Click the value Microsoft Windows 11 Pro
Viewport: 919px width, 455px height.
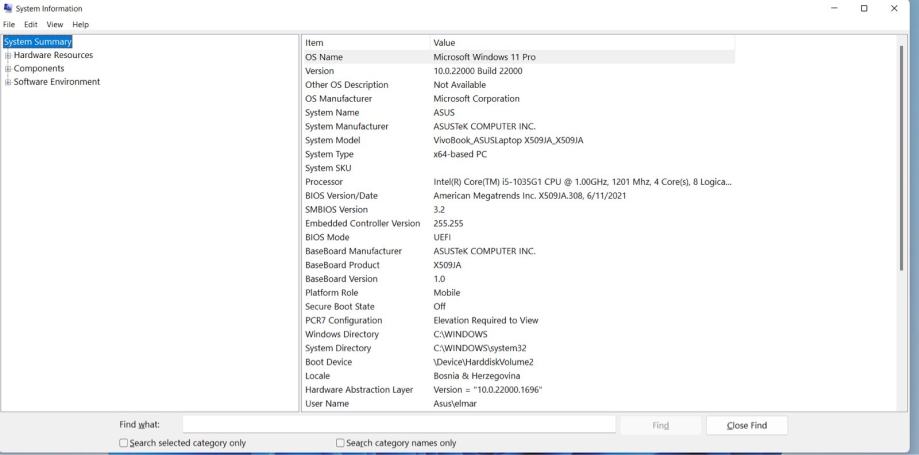pyautogui.click(x=484, y=57)
